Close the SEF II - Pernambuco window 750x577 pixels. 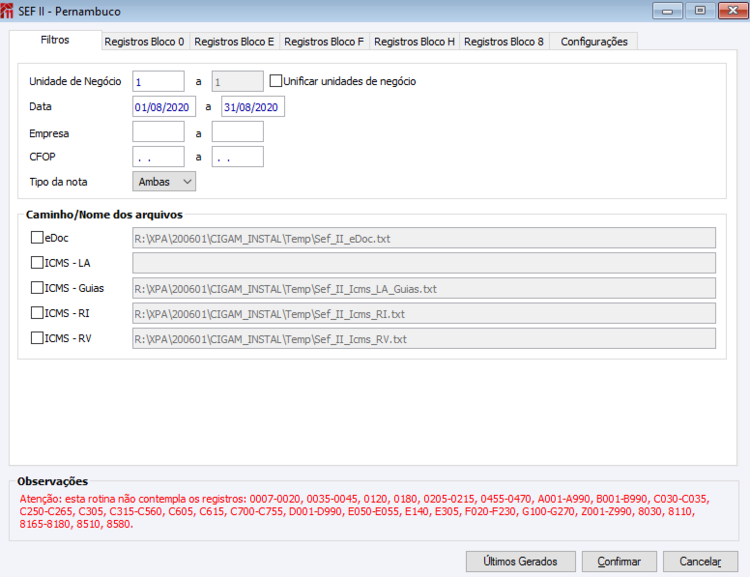733,11
